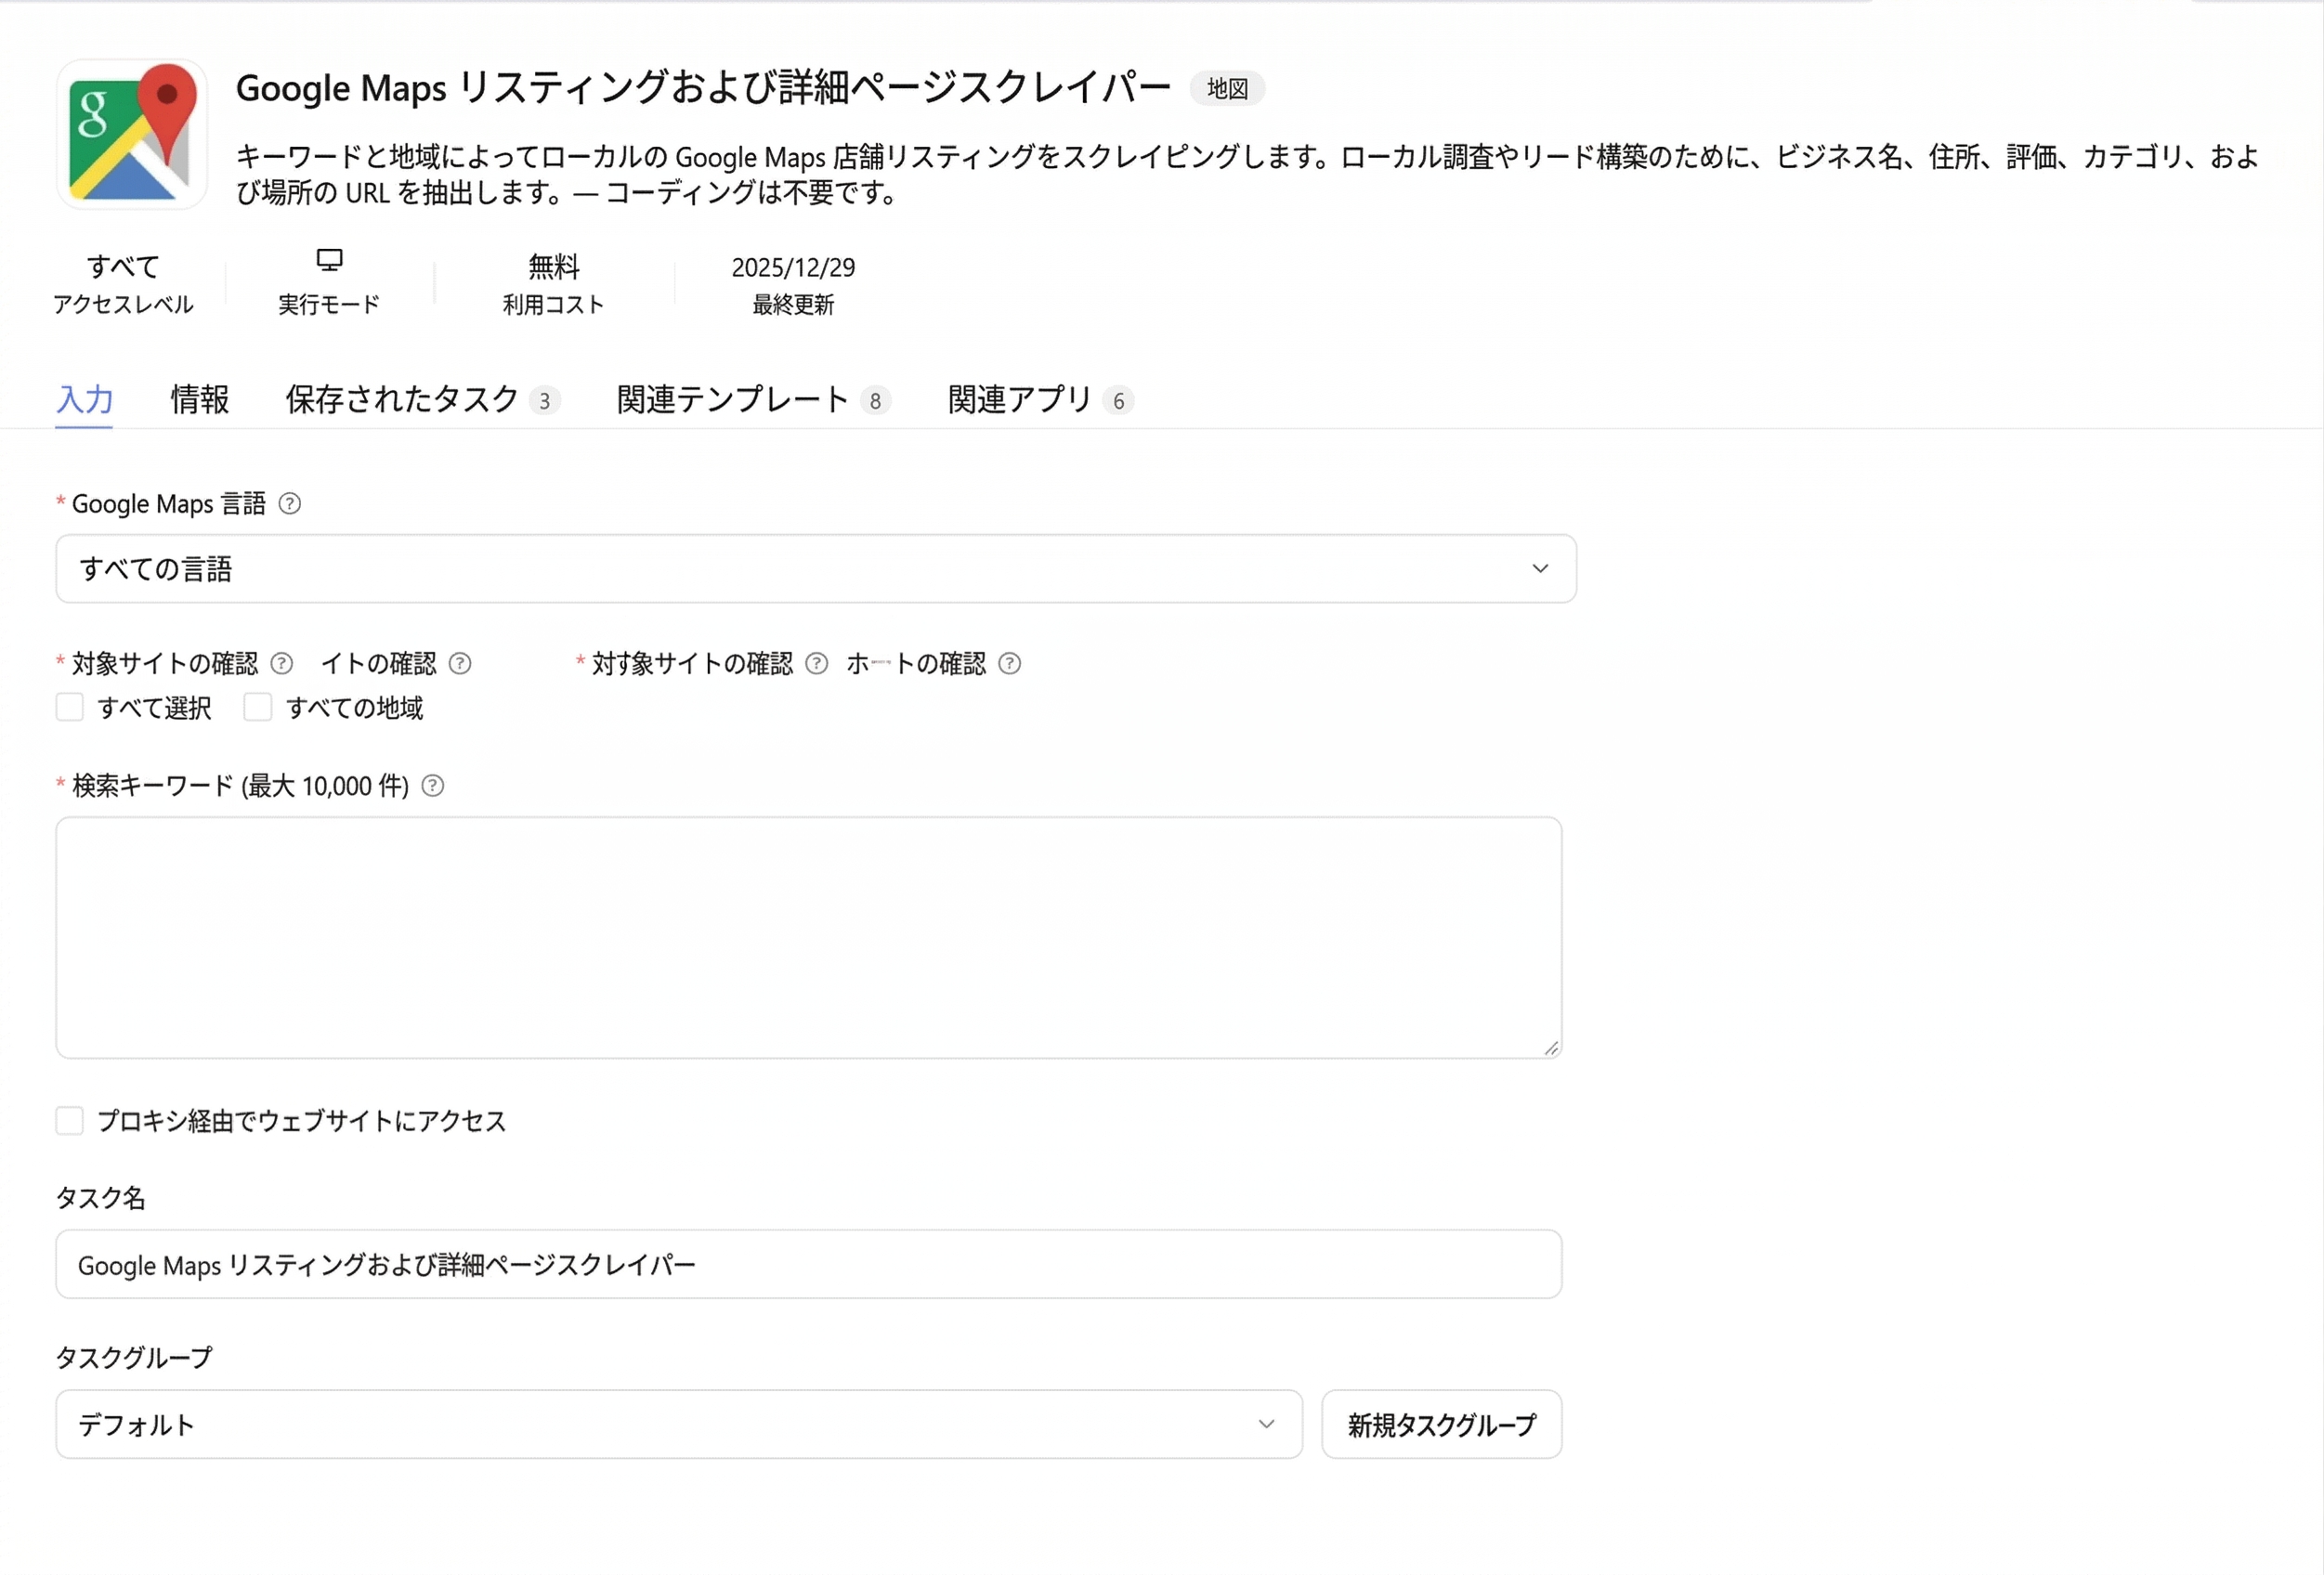Check the すべて選択 checkbox

click(69, 707)
